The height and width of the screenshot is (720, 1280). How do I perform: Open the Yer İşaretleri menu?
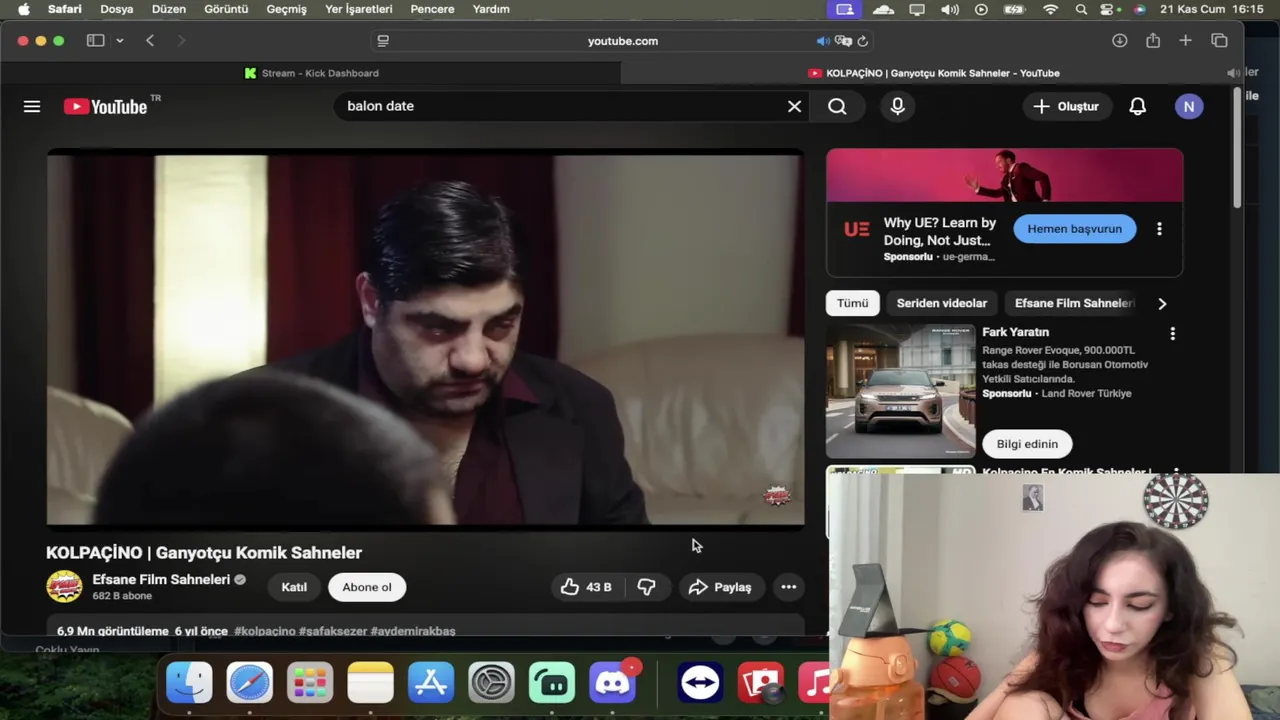pos(359,9)
